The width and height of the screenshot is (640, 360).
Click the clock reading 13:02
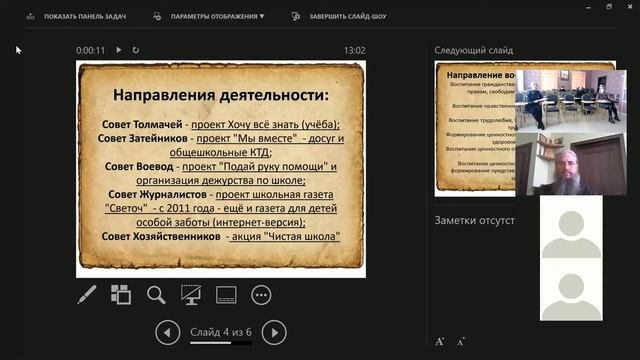coord(354,50)
